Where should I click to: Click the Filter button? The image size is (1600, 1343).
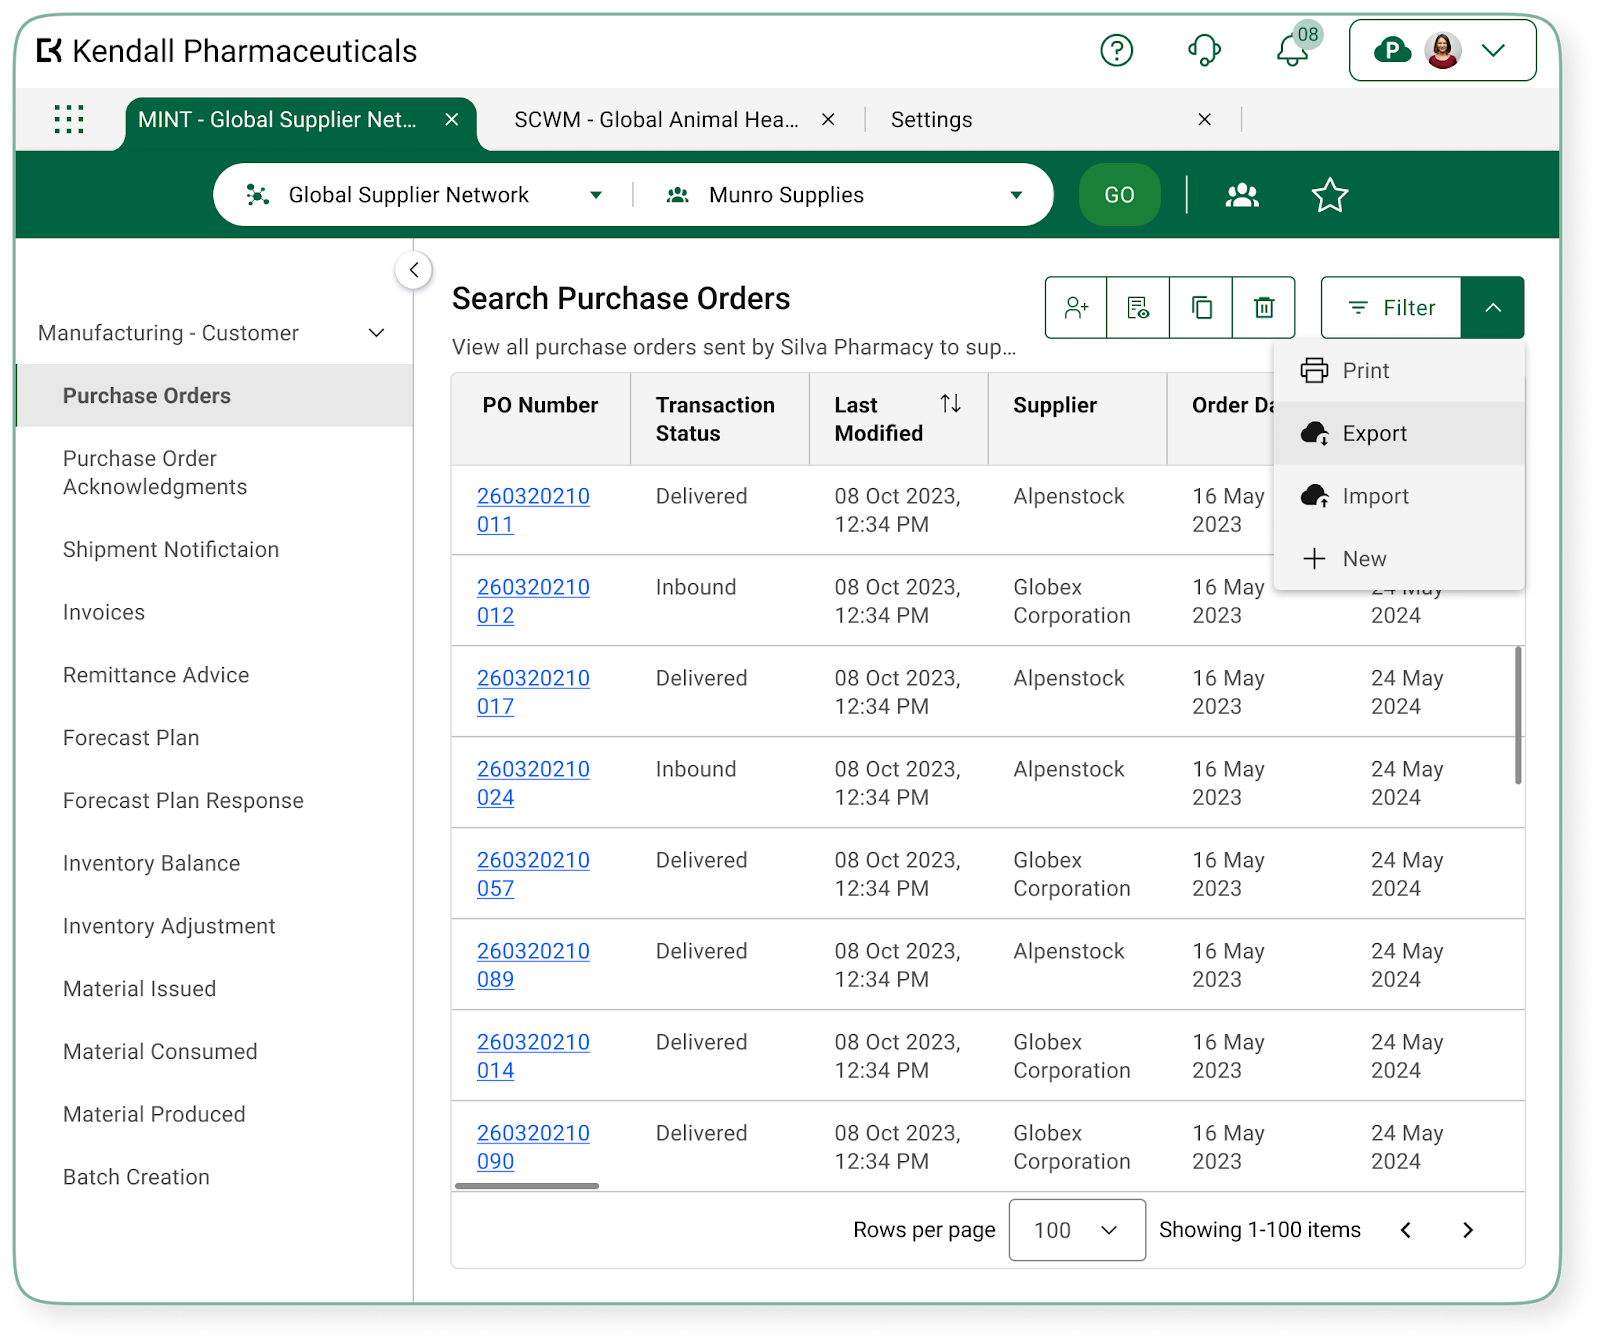tap(1391, 308)
